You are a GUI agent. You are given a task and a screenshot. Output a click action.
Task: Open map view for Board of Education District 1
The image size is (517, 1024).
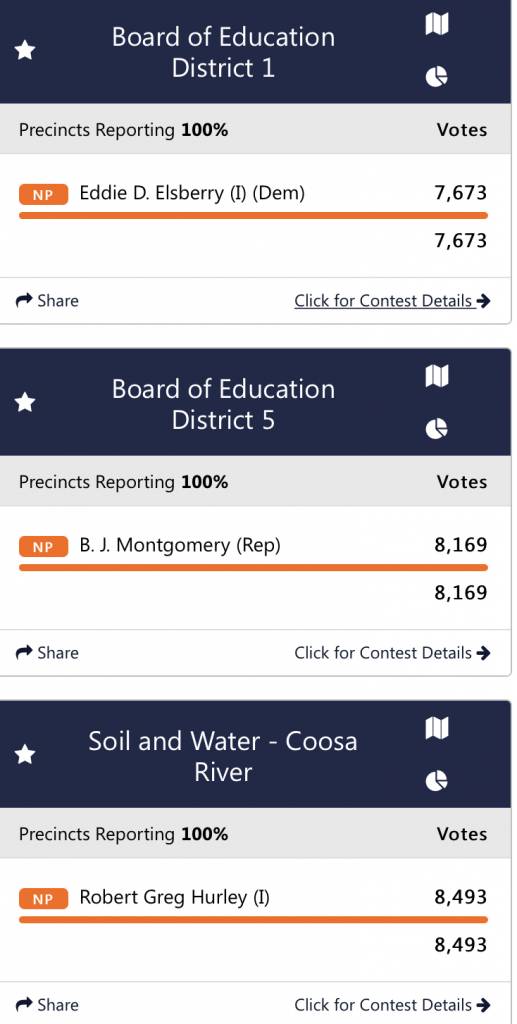(437, 24)
